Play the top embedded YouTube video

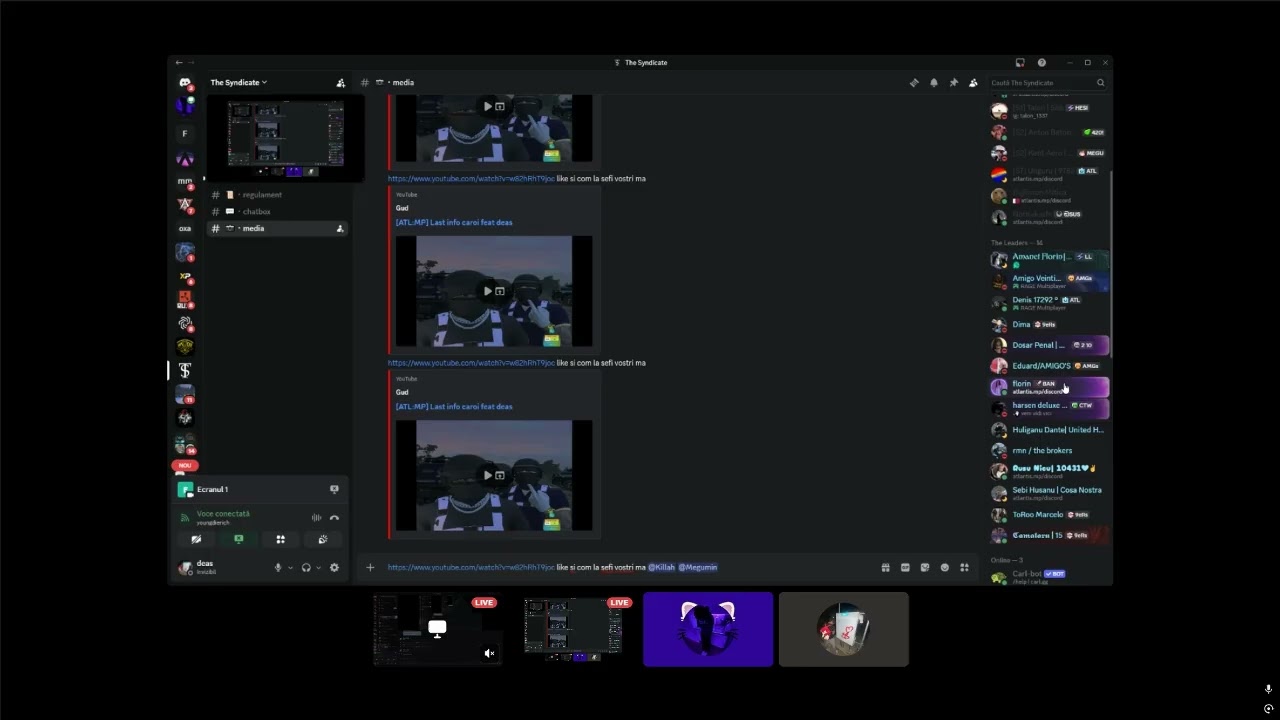487,106
